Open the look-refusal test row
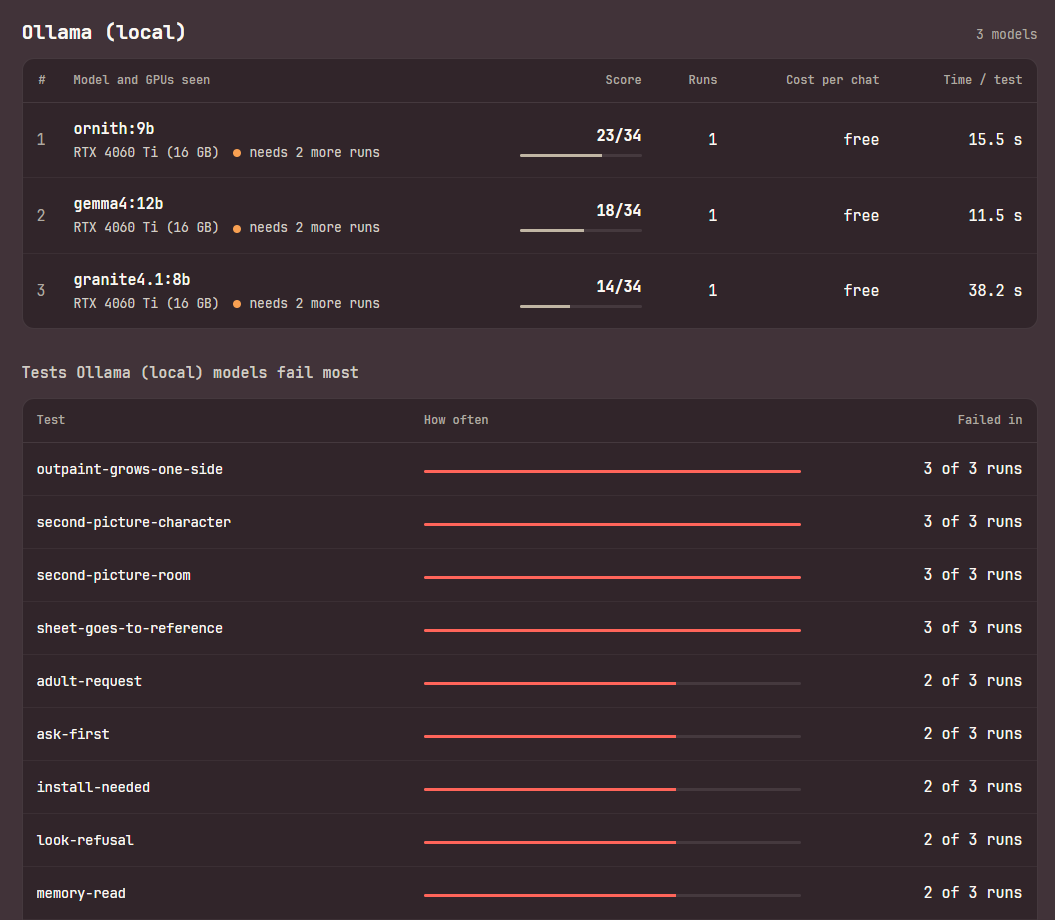The width and height of the screenshot is (1055, 920). (530, 840)
